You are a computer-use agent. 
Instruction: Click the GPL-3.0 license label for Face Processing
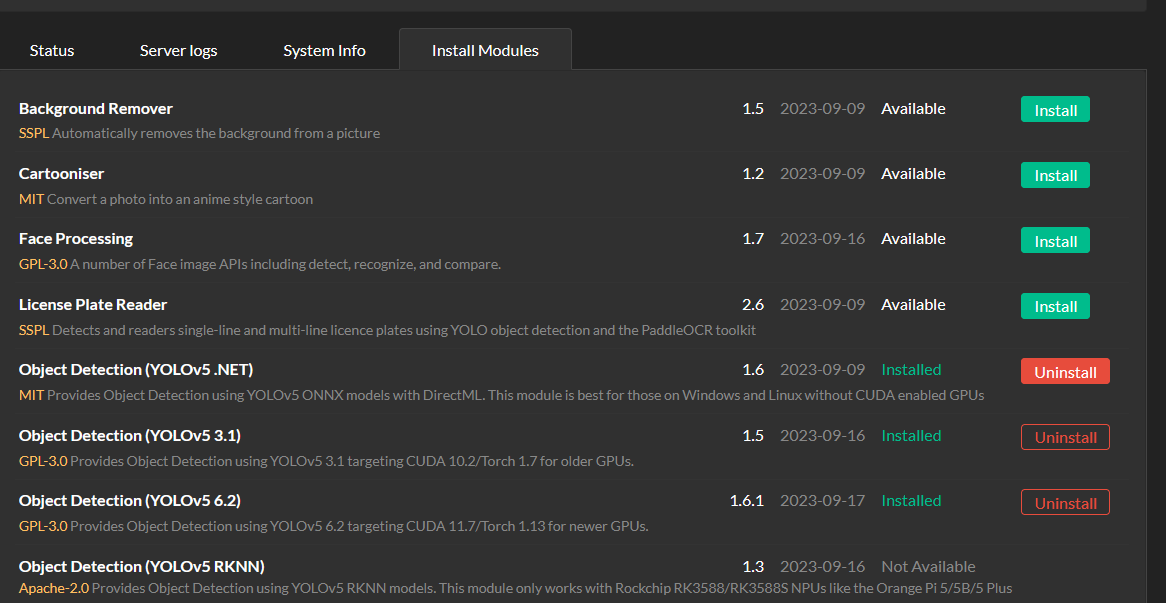(x=43, y=265)
